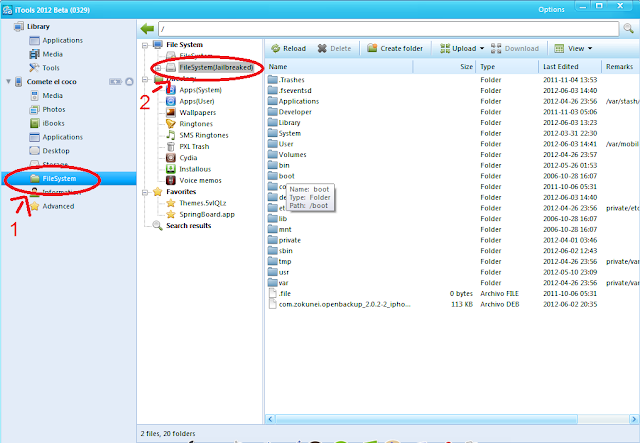Click the Reload button
The height and width of the screenshot is (443, 640).
(x=289, y=49)
